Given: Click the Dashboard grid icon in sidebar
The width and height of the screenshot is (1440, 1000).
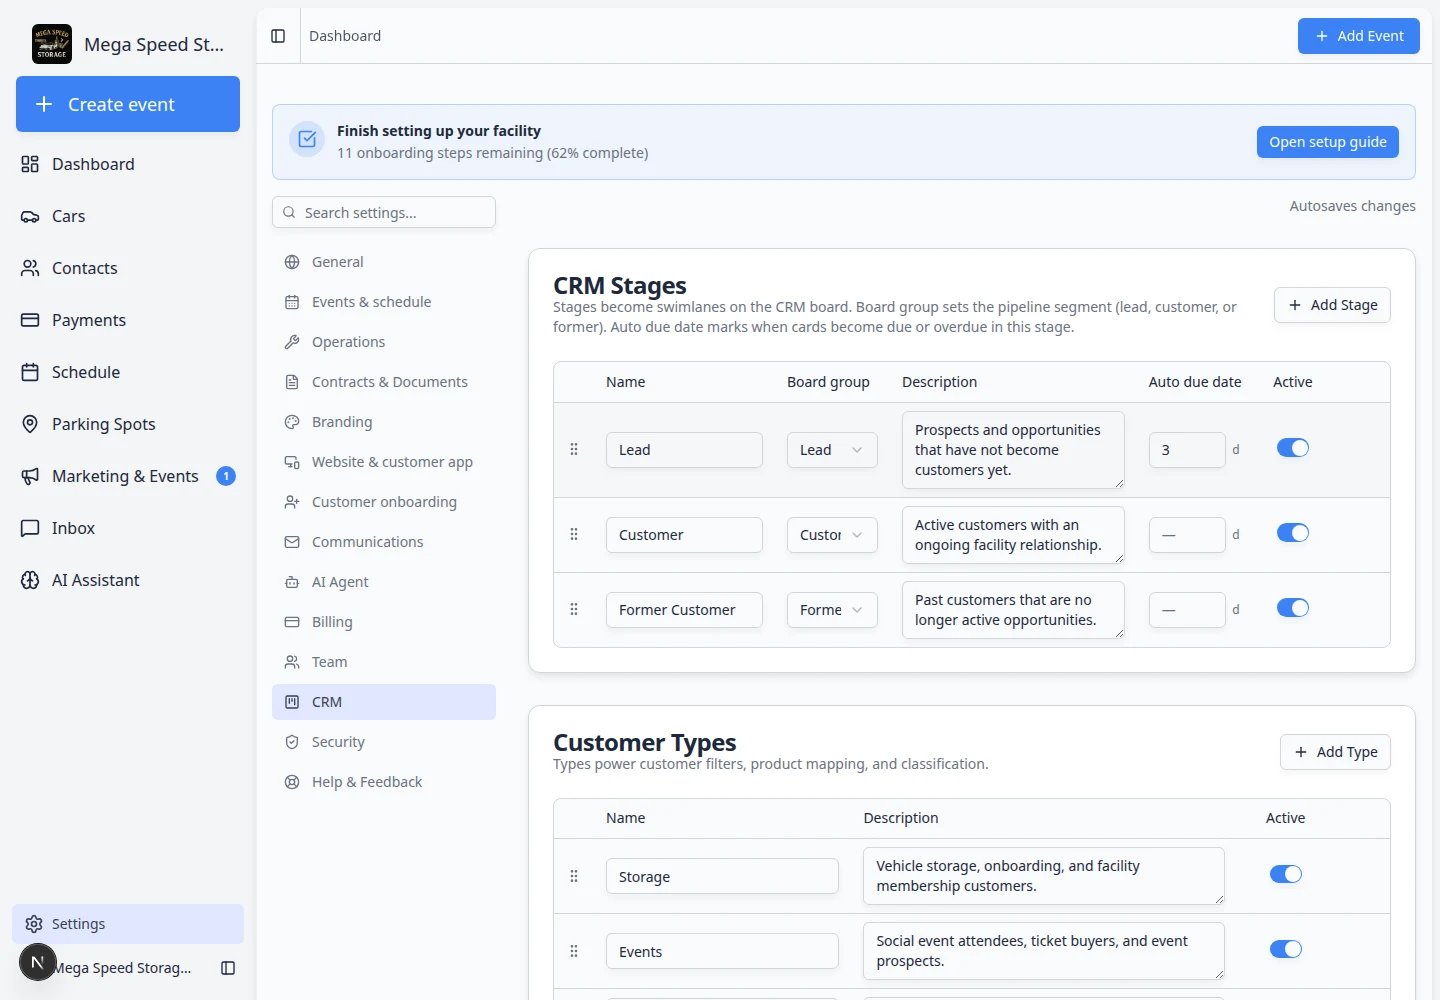Looking at the screenshot, I should (30, 164).
